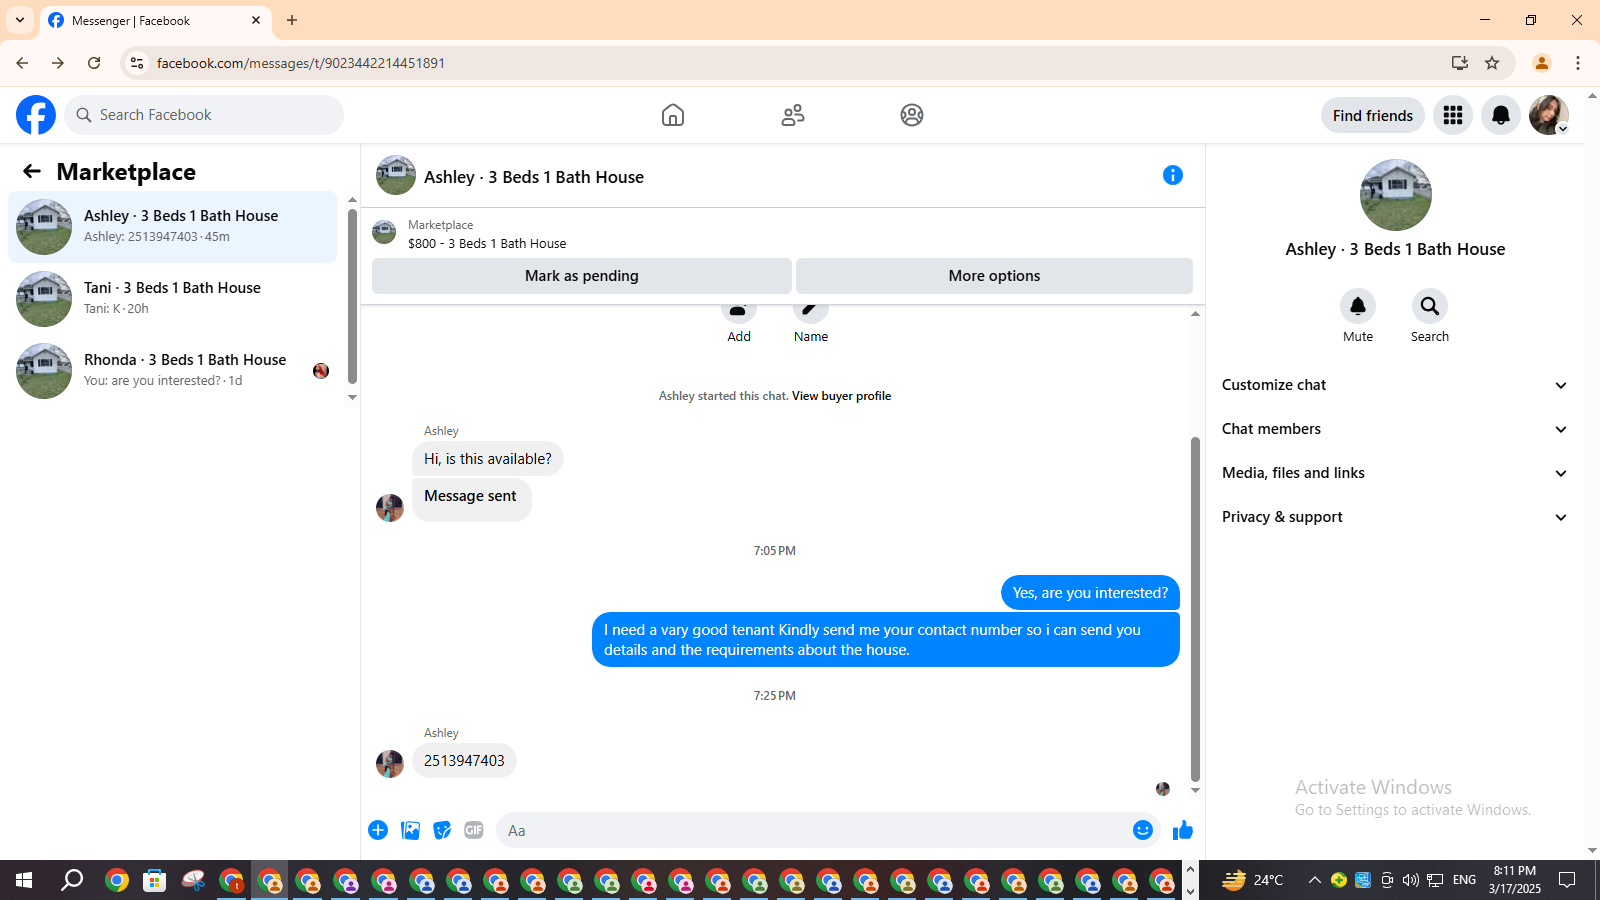Go back from Marketplace chats
Screen dimensions: 1600x900
pos(32,172)
